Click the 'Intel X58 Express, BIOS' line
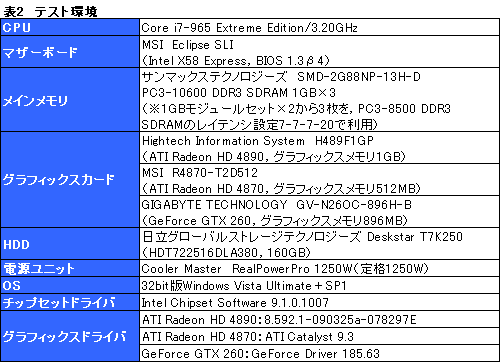 click(x=236, y=61)
